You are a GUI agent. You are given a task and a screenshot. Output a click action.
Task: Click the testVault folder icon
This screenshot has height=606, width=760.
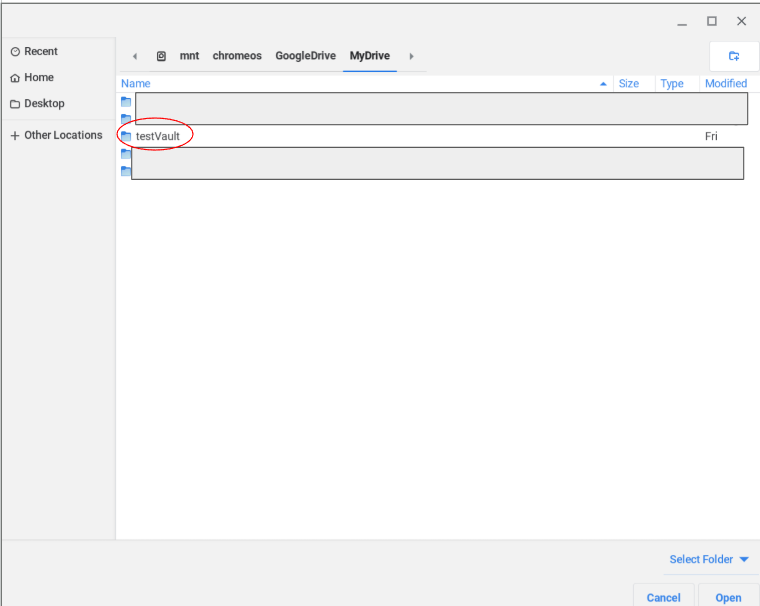coord(126,136)
